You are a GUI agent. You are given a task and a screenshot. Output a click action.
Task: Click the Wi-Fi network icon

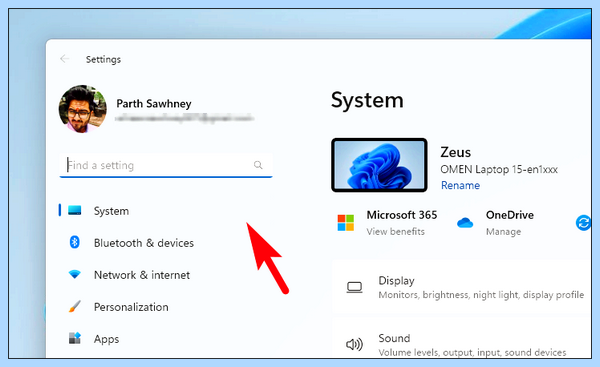(75, 274)
